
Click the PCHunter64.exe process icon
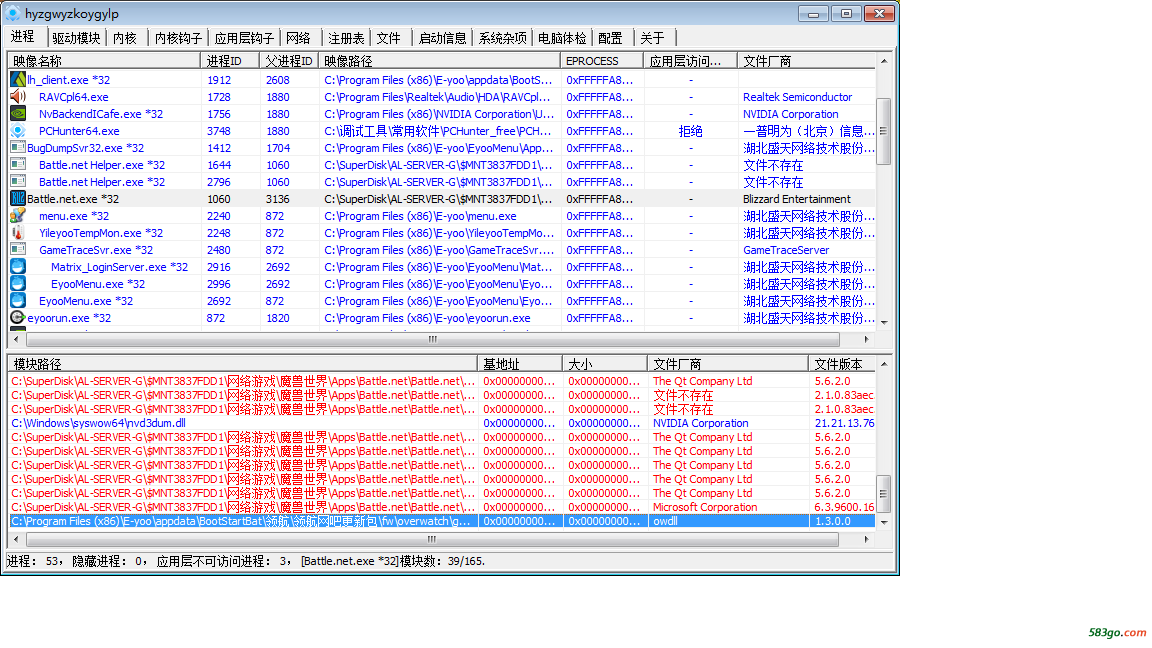point(18,130)
